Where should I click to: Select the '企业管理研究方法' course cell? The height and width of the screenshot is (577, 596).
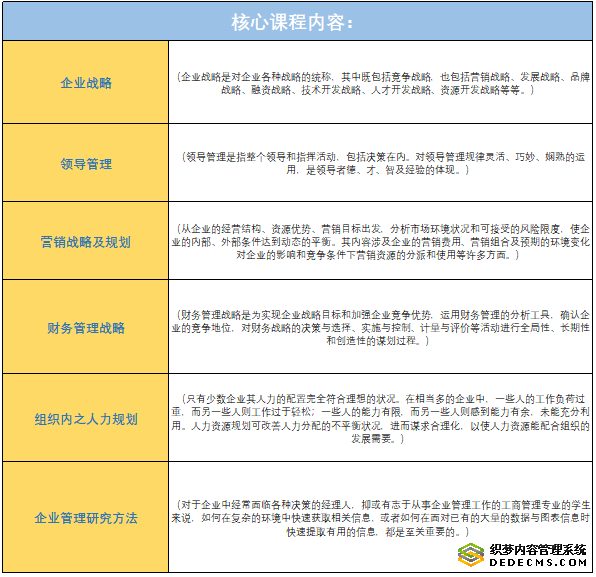pos(86,518)
